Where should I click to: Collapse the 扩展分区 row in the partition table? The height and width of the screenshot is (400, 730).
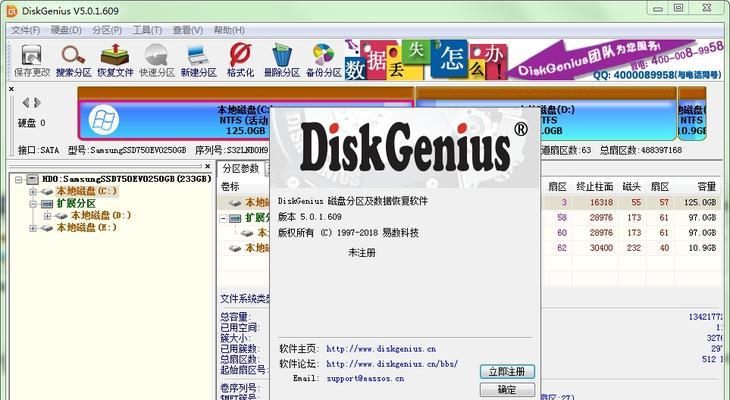223,218
